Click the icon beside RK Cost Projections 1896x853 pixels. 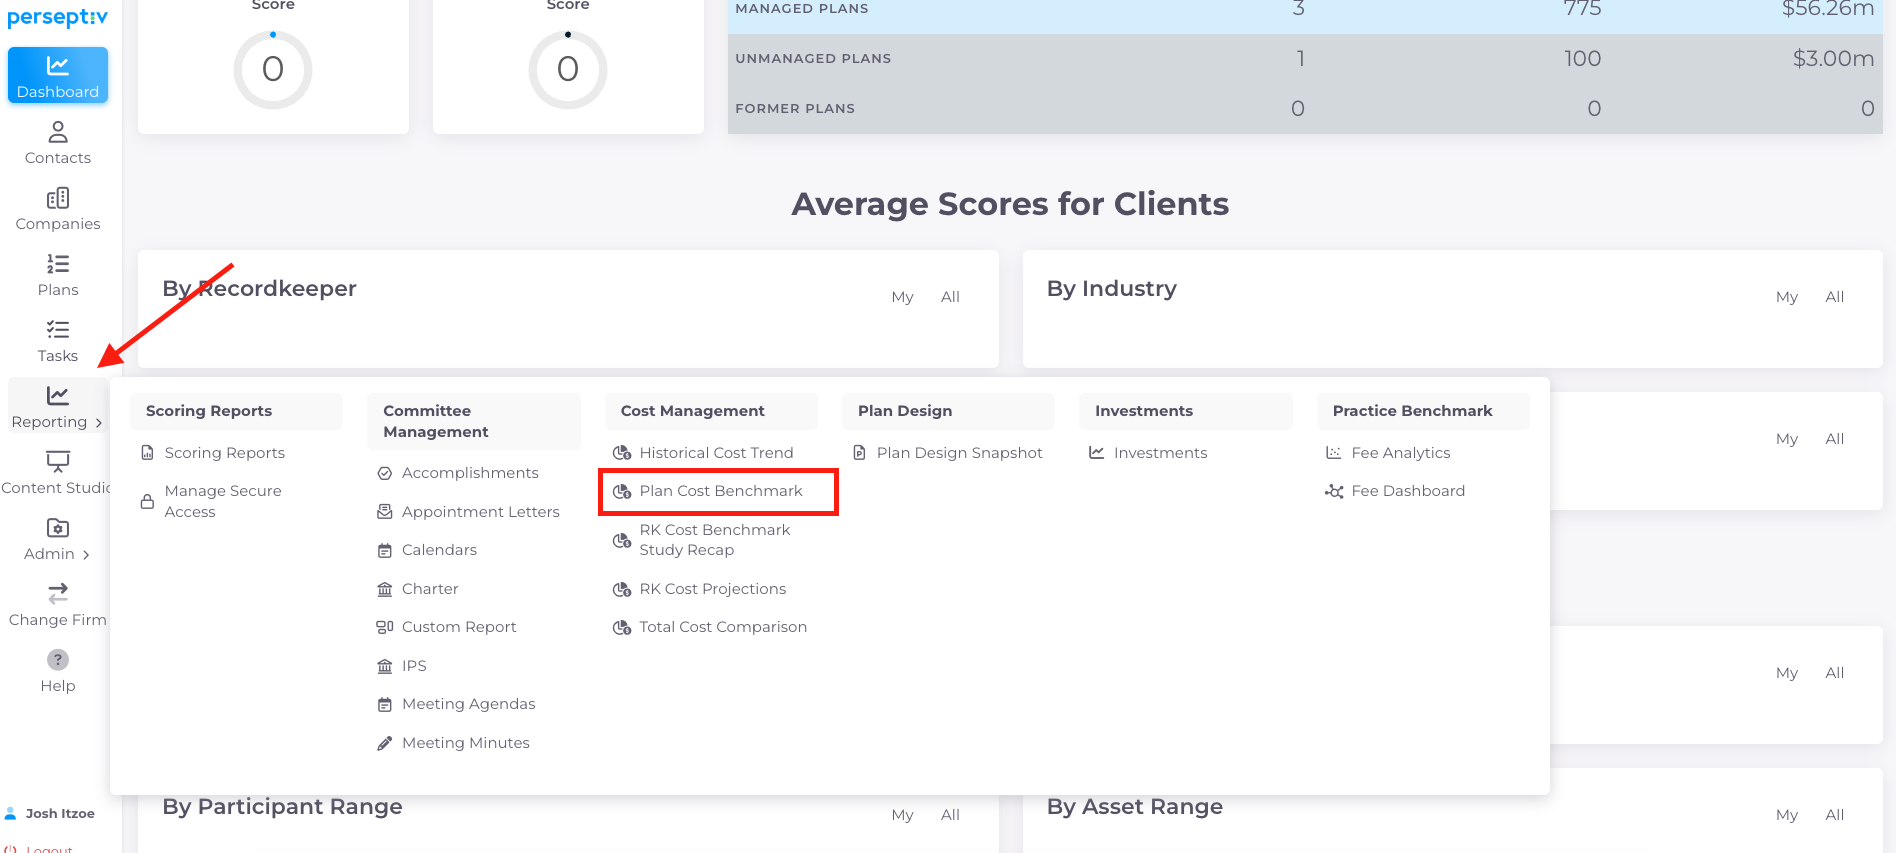point(622,589)
